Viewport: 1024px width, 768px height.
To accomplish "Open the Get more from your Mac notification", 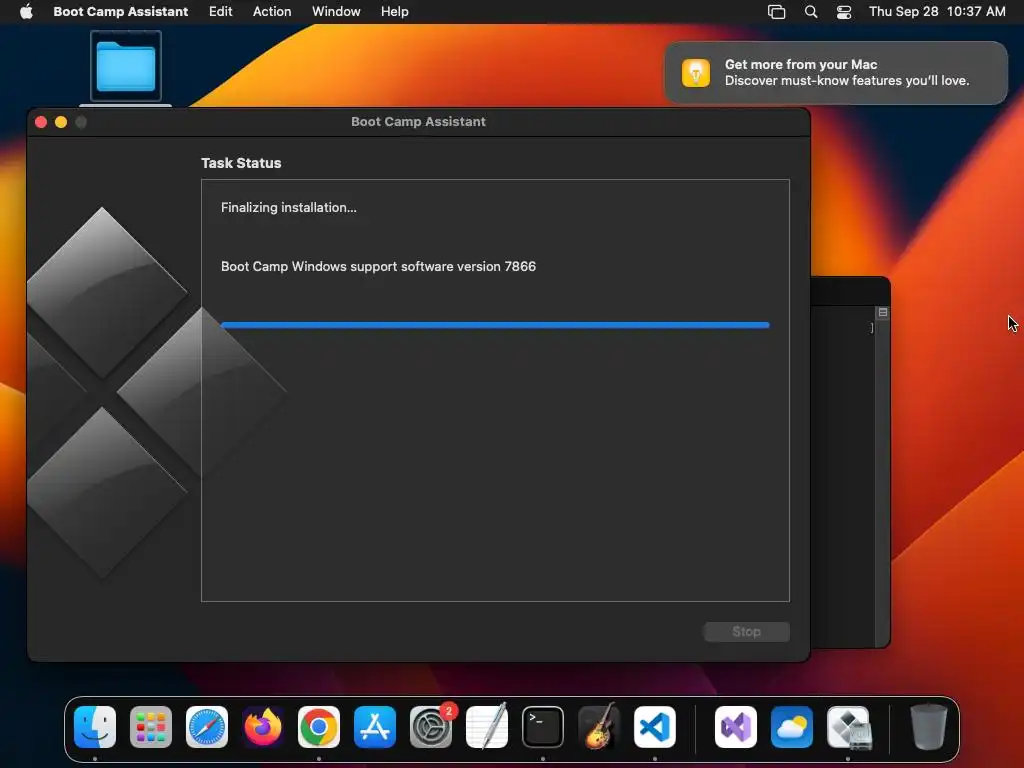I will pyautogui.click(x=836, y=72).
